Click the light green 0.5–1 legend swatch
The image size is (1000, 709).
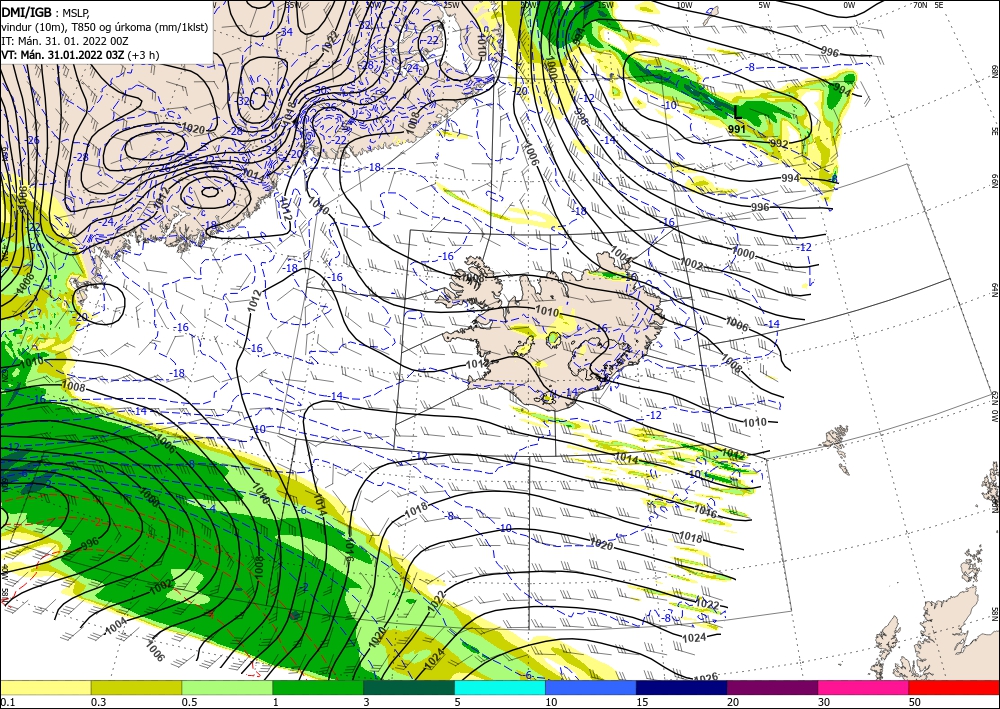coord(227,688)
